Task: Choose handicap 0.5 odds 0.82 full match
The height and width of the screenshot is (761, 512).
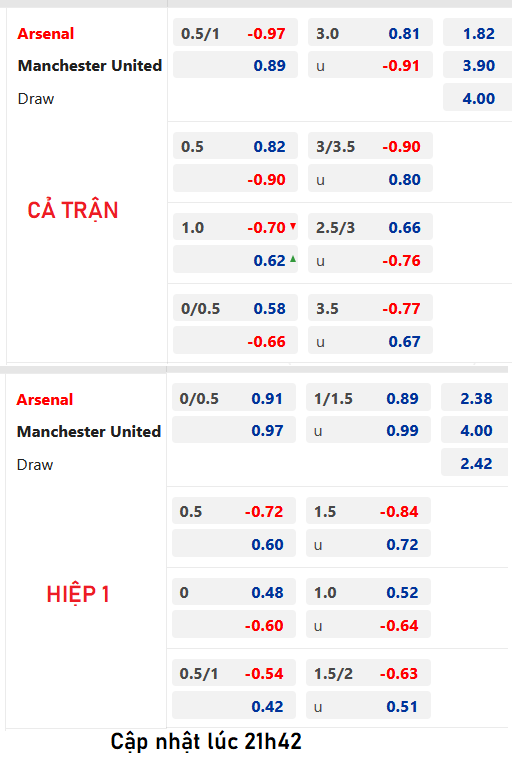Action: click(235, 146)
